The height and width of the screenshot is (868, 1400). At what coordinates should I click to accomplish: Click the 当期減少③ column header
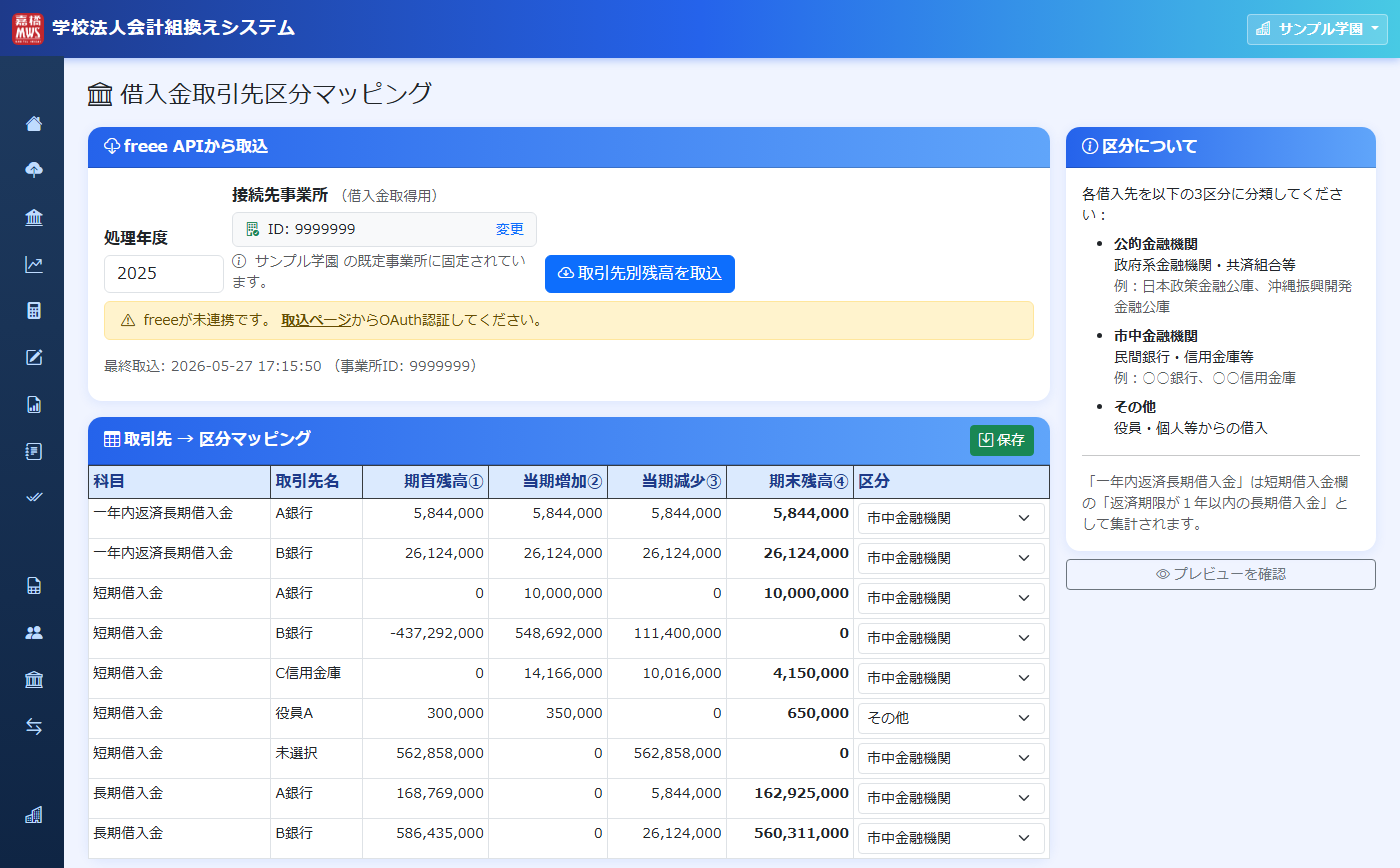click(667, 482)
